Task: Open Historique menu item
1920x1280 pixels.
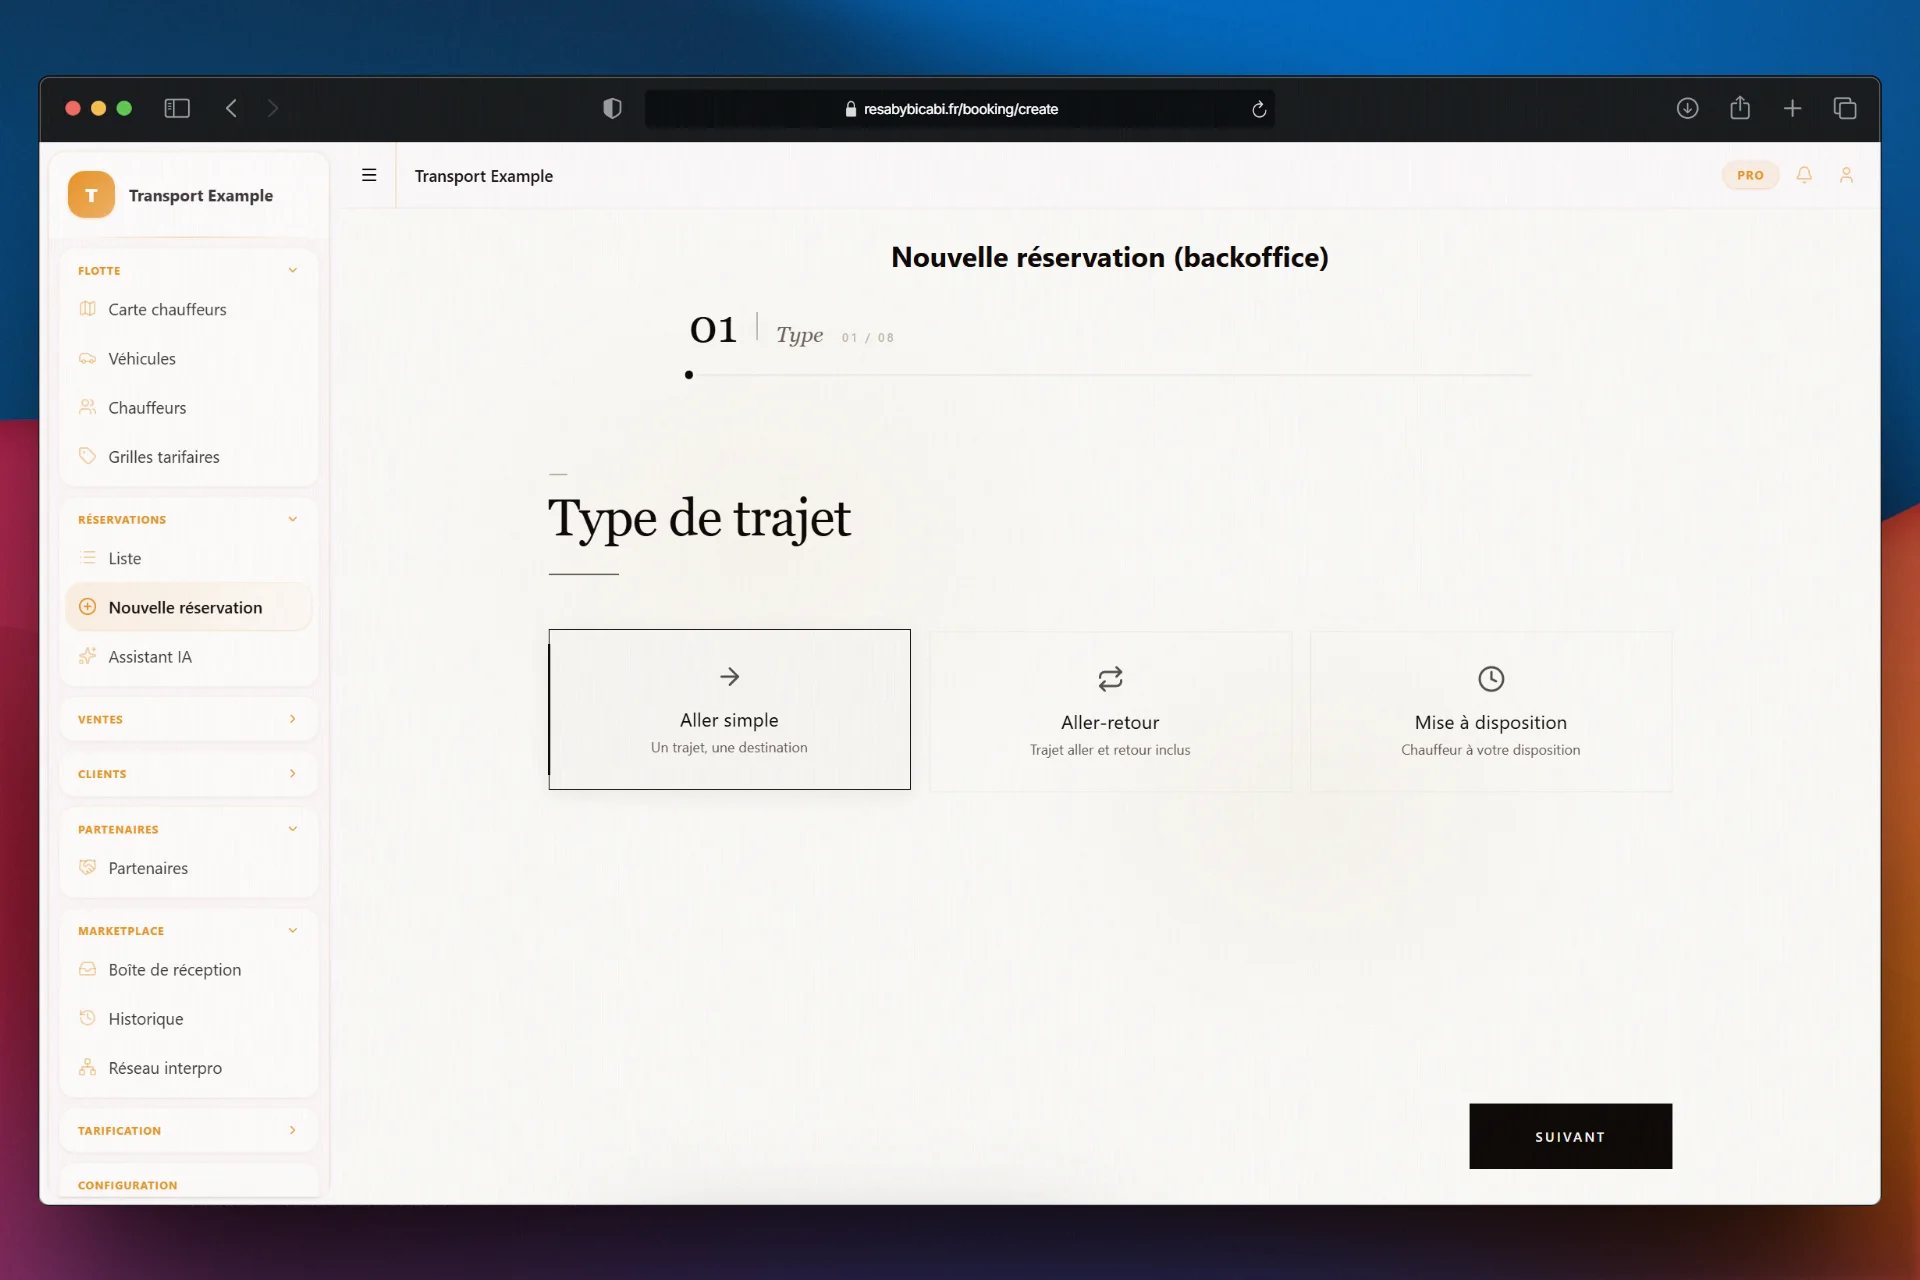Action: (189, 1018)
